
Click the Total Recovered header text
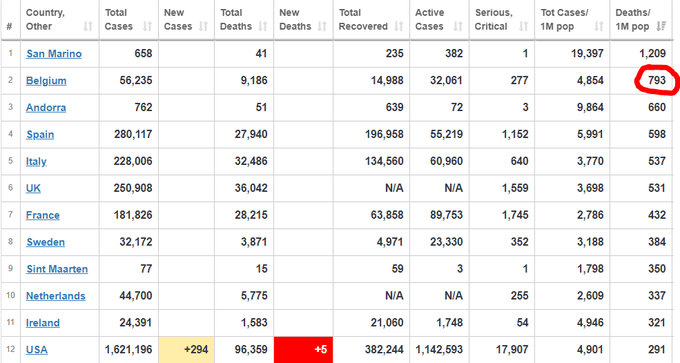[x=363, y=20]
